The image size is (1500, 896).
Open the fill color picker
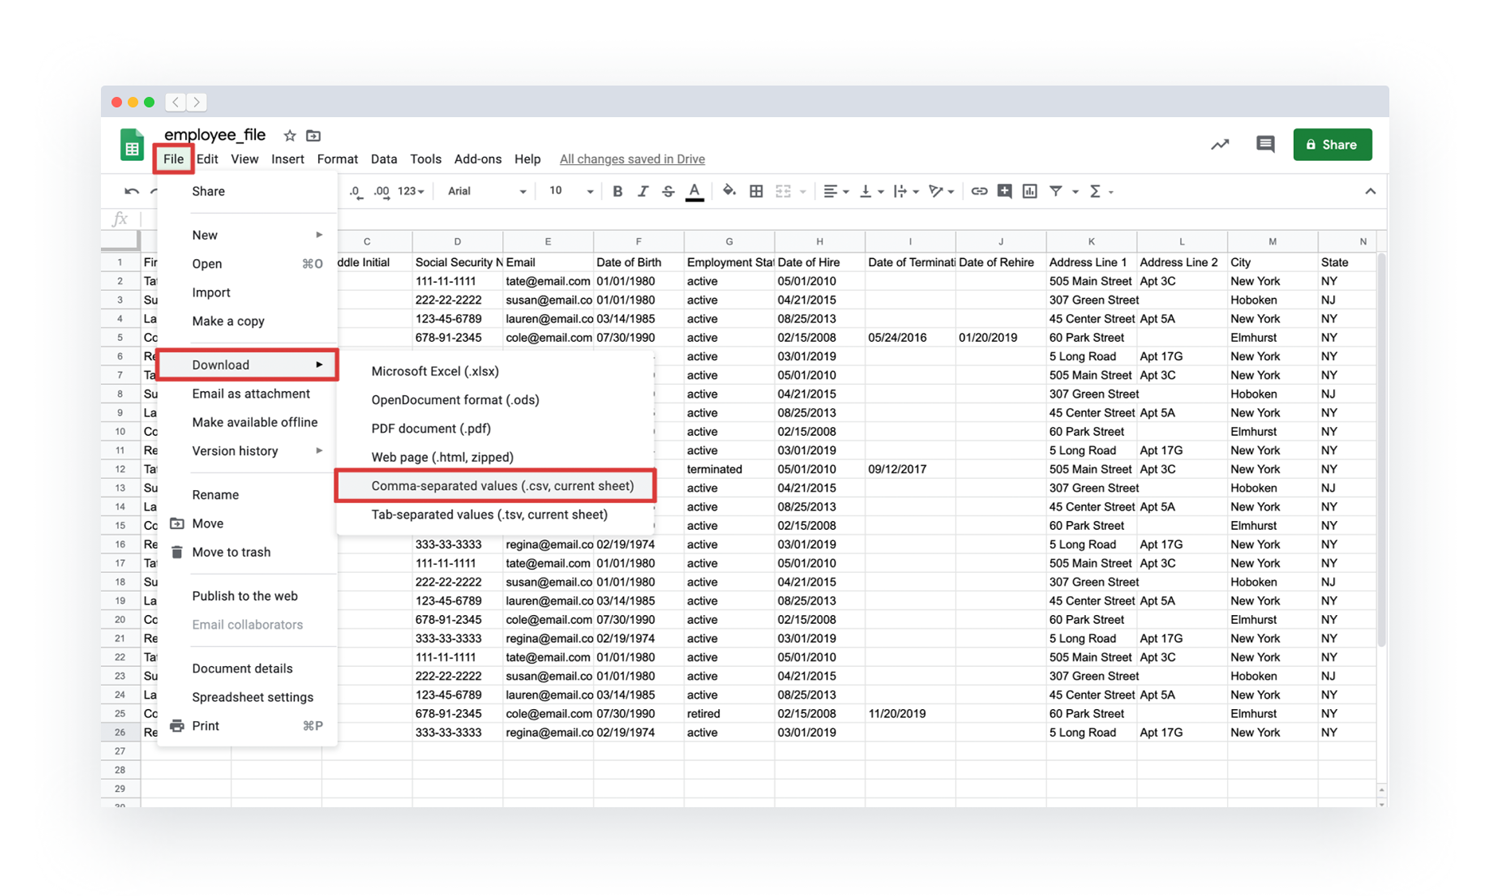[728, 191]
